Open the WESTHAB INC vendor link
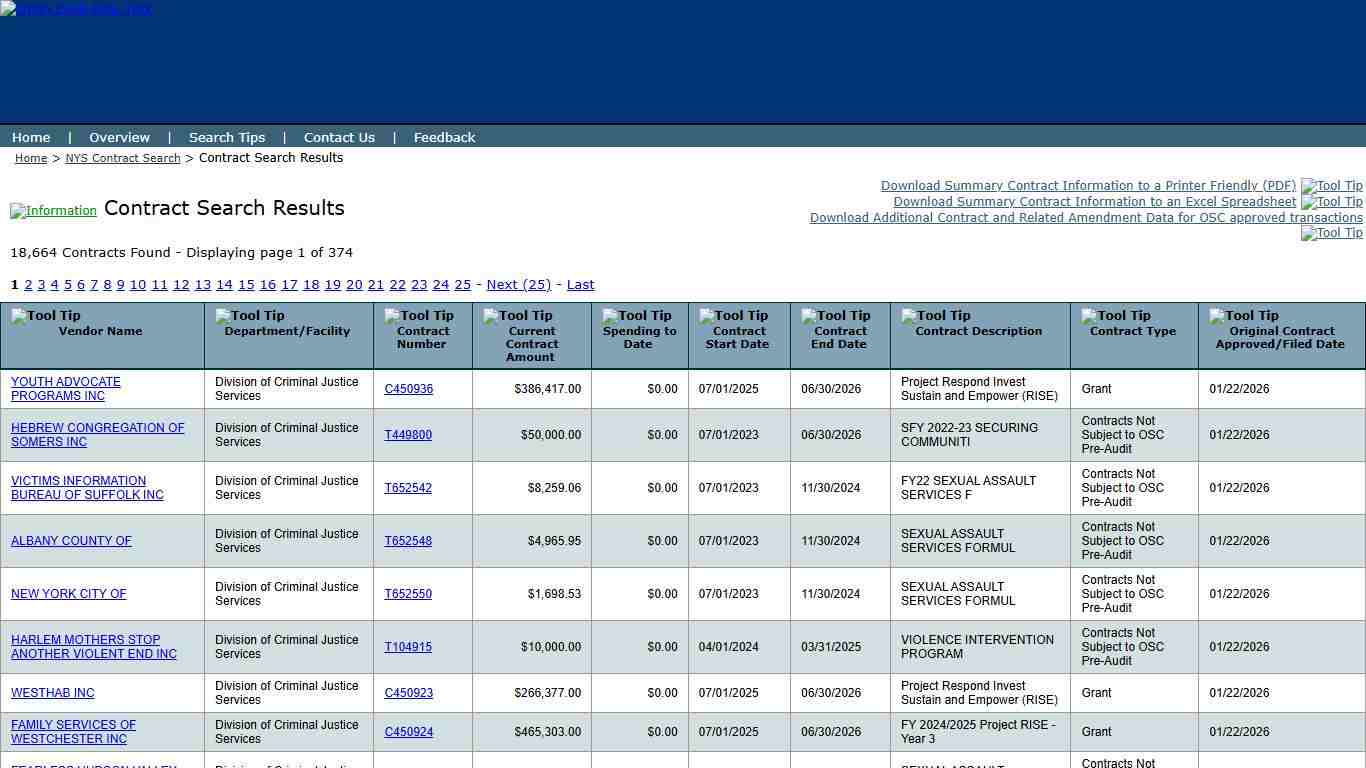The height and width of the screenshot is (768, 1366). (x=53, y=693)
